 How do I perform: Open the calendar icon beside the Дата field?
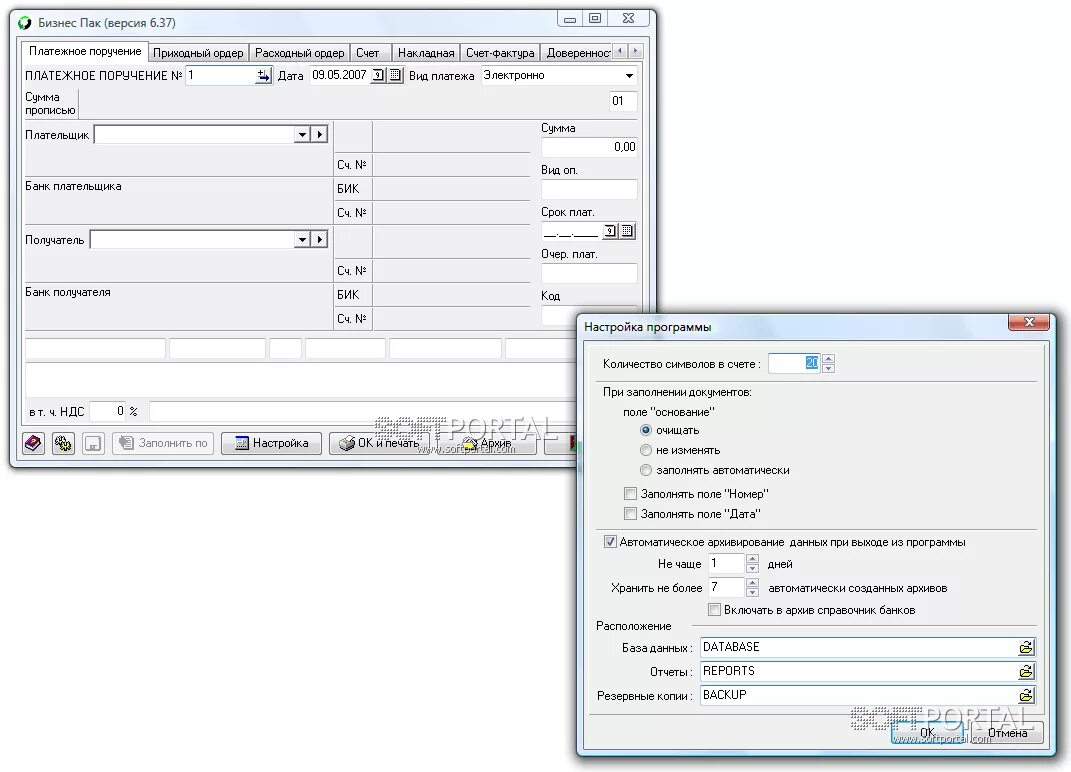click(x=395, y=75)
